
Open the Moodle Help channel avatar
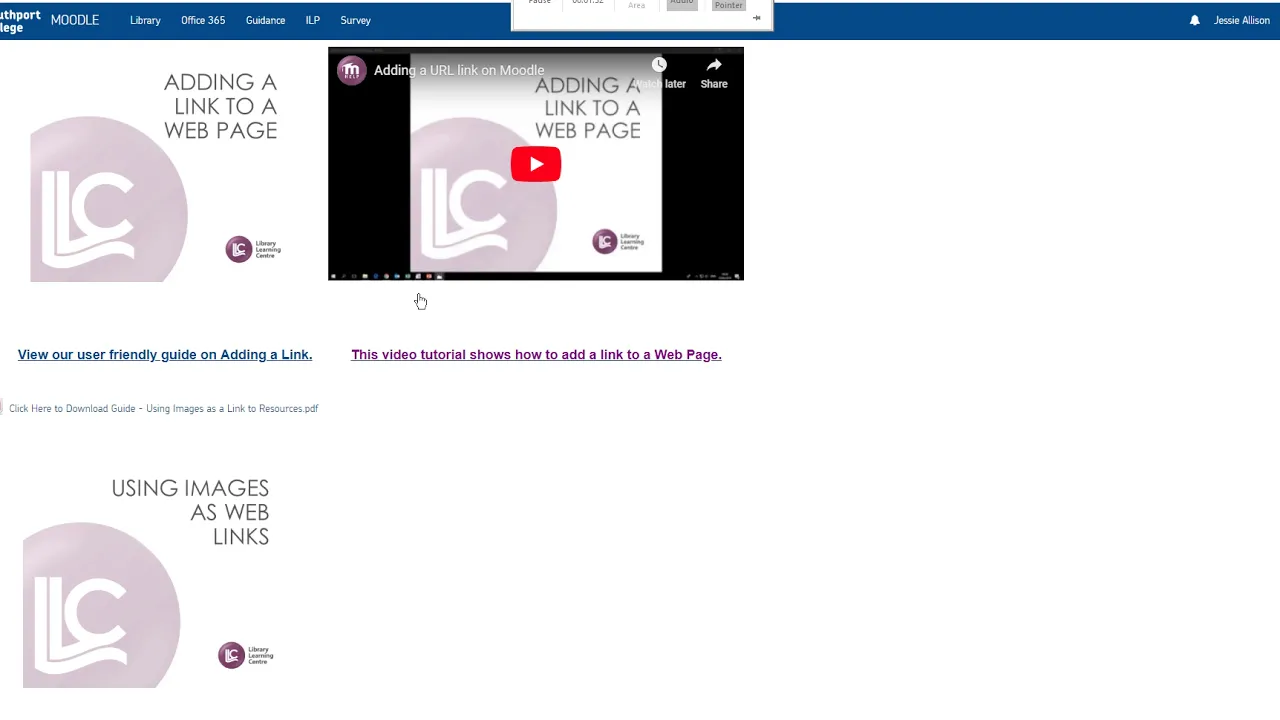pyautogui.click(x=351, y=70)
